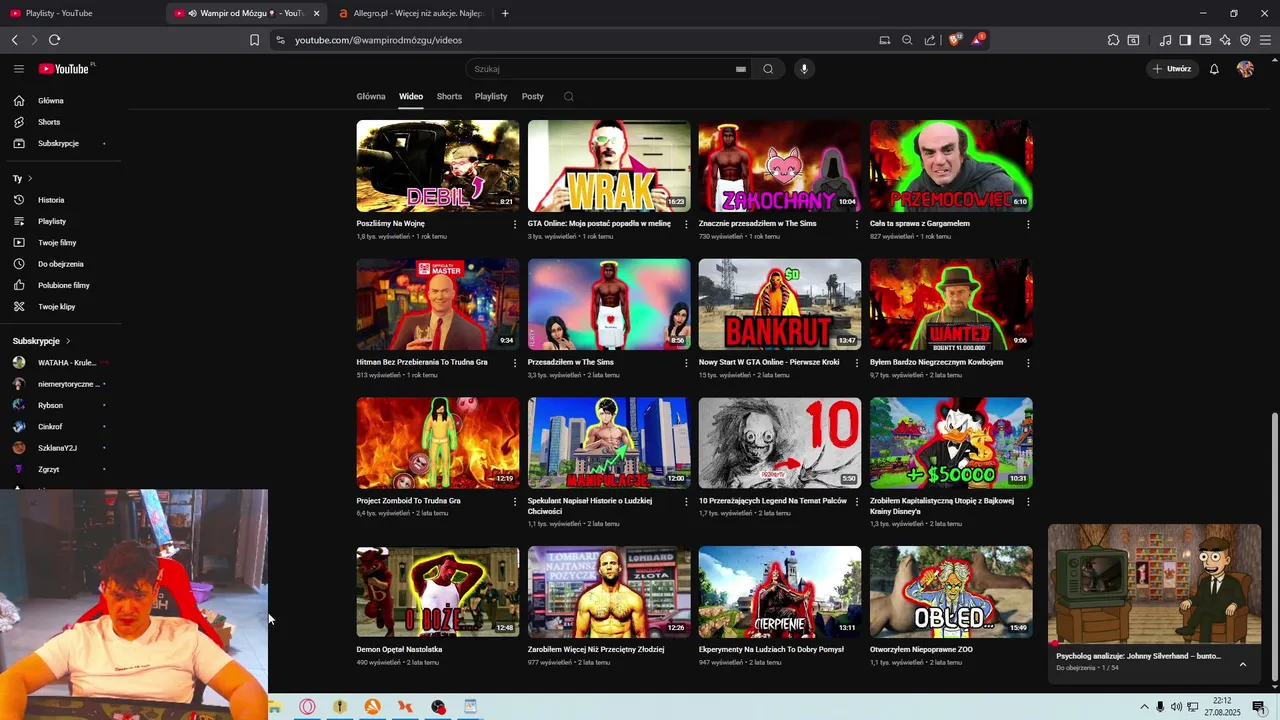Show hidden system tray icons
The width and height of the screenshot is (1280, 720).
(1144, 707)
